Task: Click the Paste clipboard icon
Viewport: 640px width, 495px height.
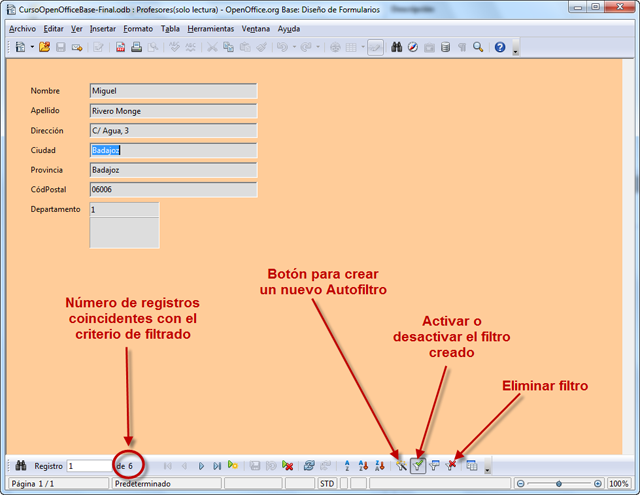Action: click(x=245, y=47)
